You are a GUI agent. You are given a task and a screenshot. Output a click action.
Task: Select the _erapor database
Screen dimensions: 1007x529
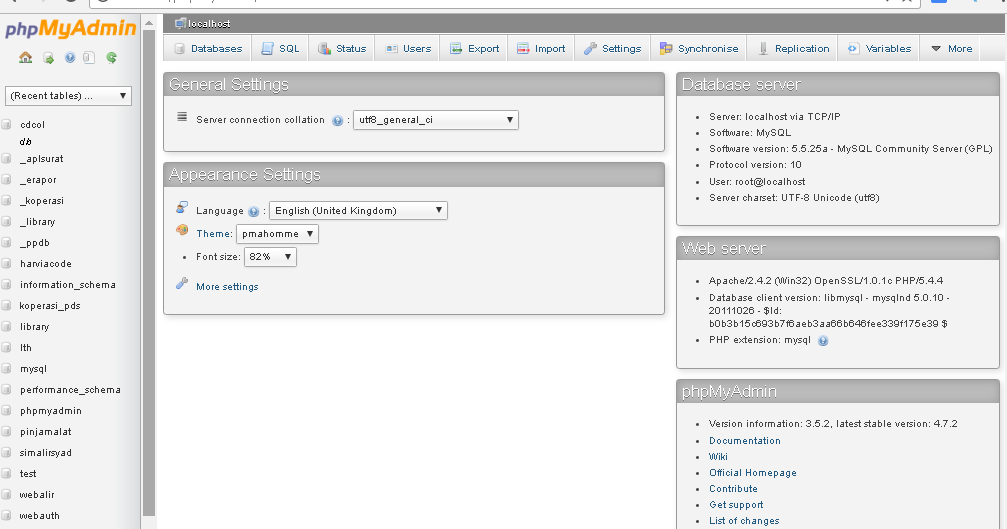[x=38, y=180]
